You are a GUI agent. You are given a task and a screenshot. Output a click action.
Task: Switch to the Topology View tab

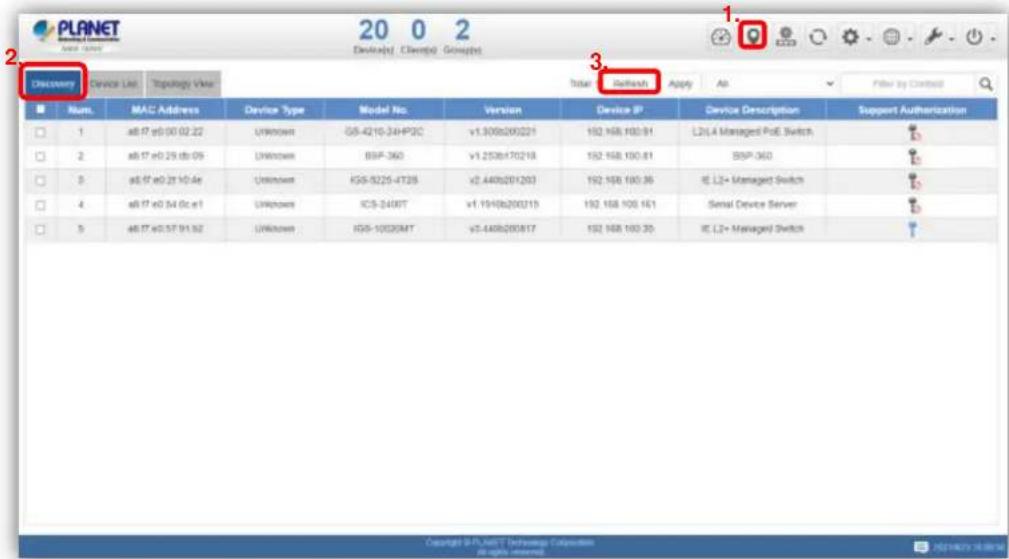click(x=183, y=84)
